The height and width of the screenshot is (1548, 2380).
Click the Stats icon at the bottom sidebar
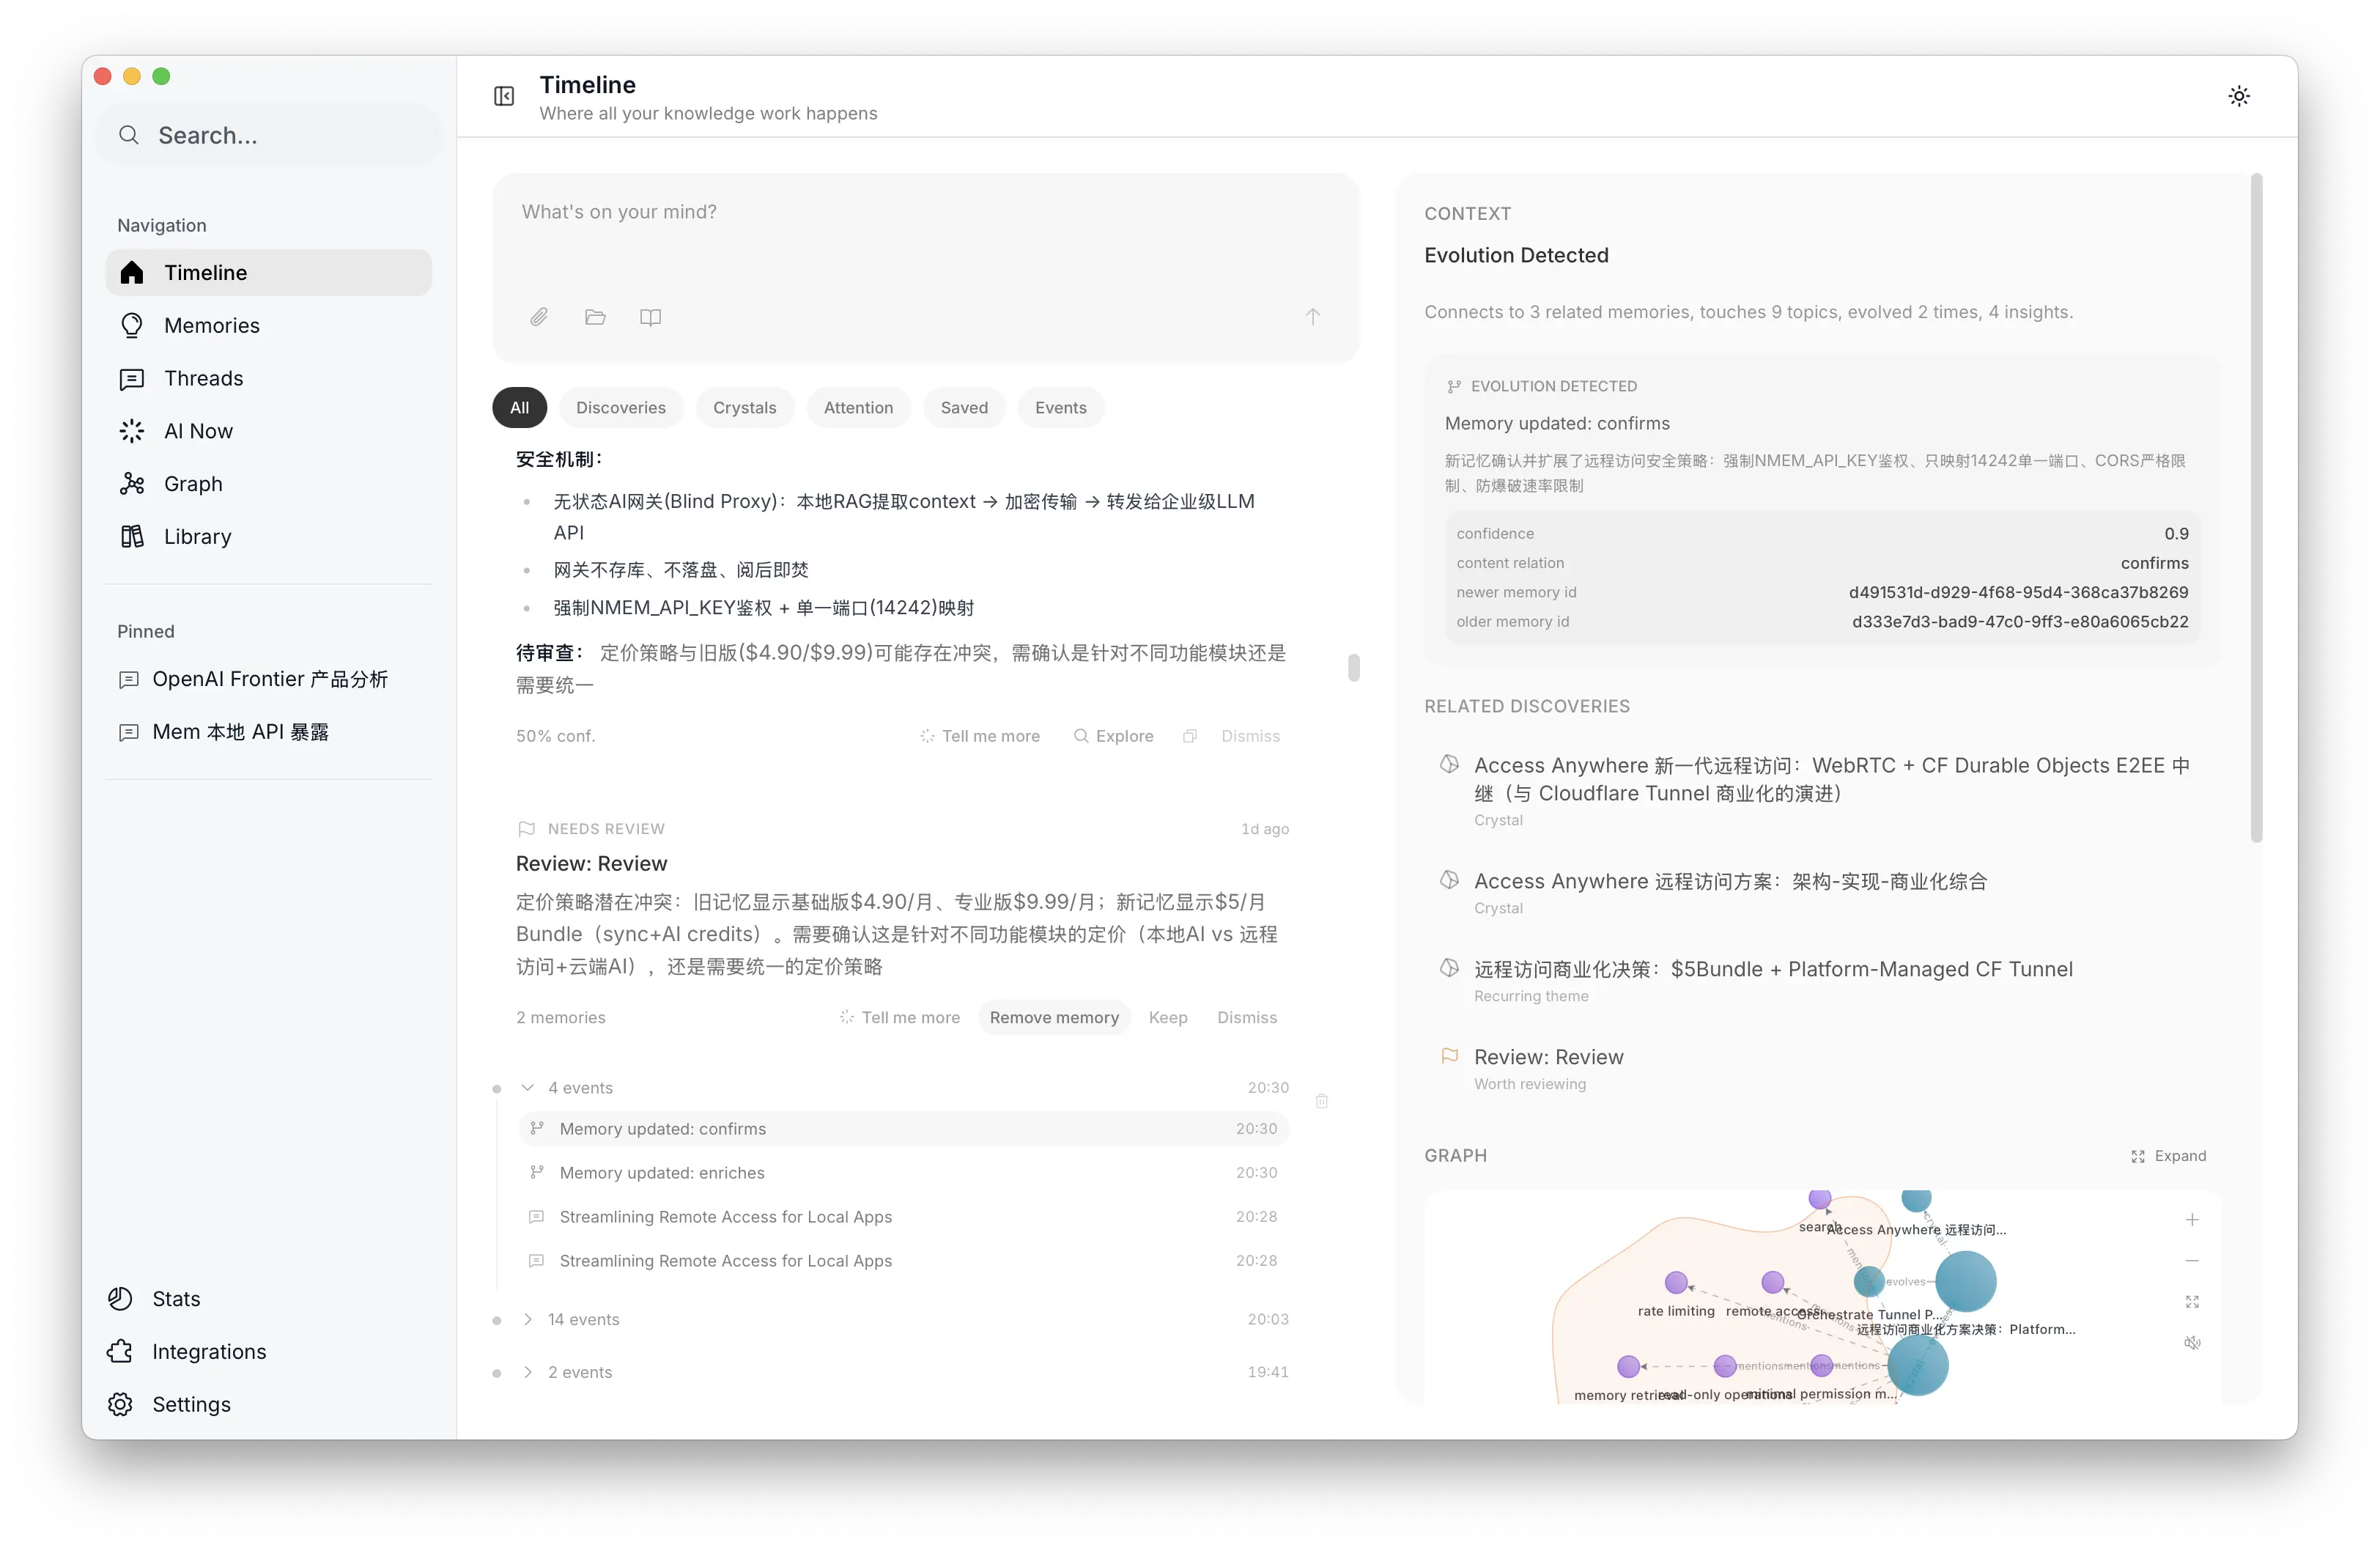[x=120, y=1298]
